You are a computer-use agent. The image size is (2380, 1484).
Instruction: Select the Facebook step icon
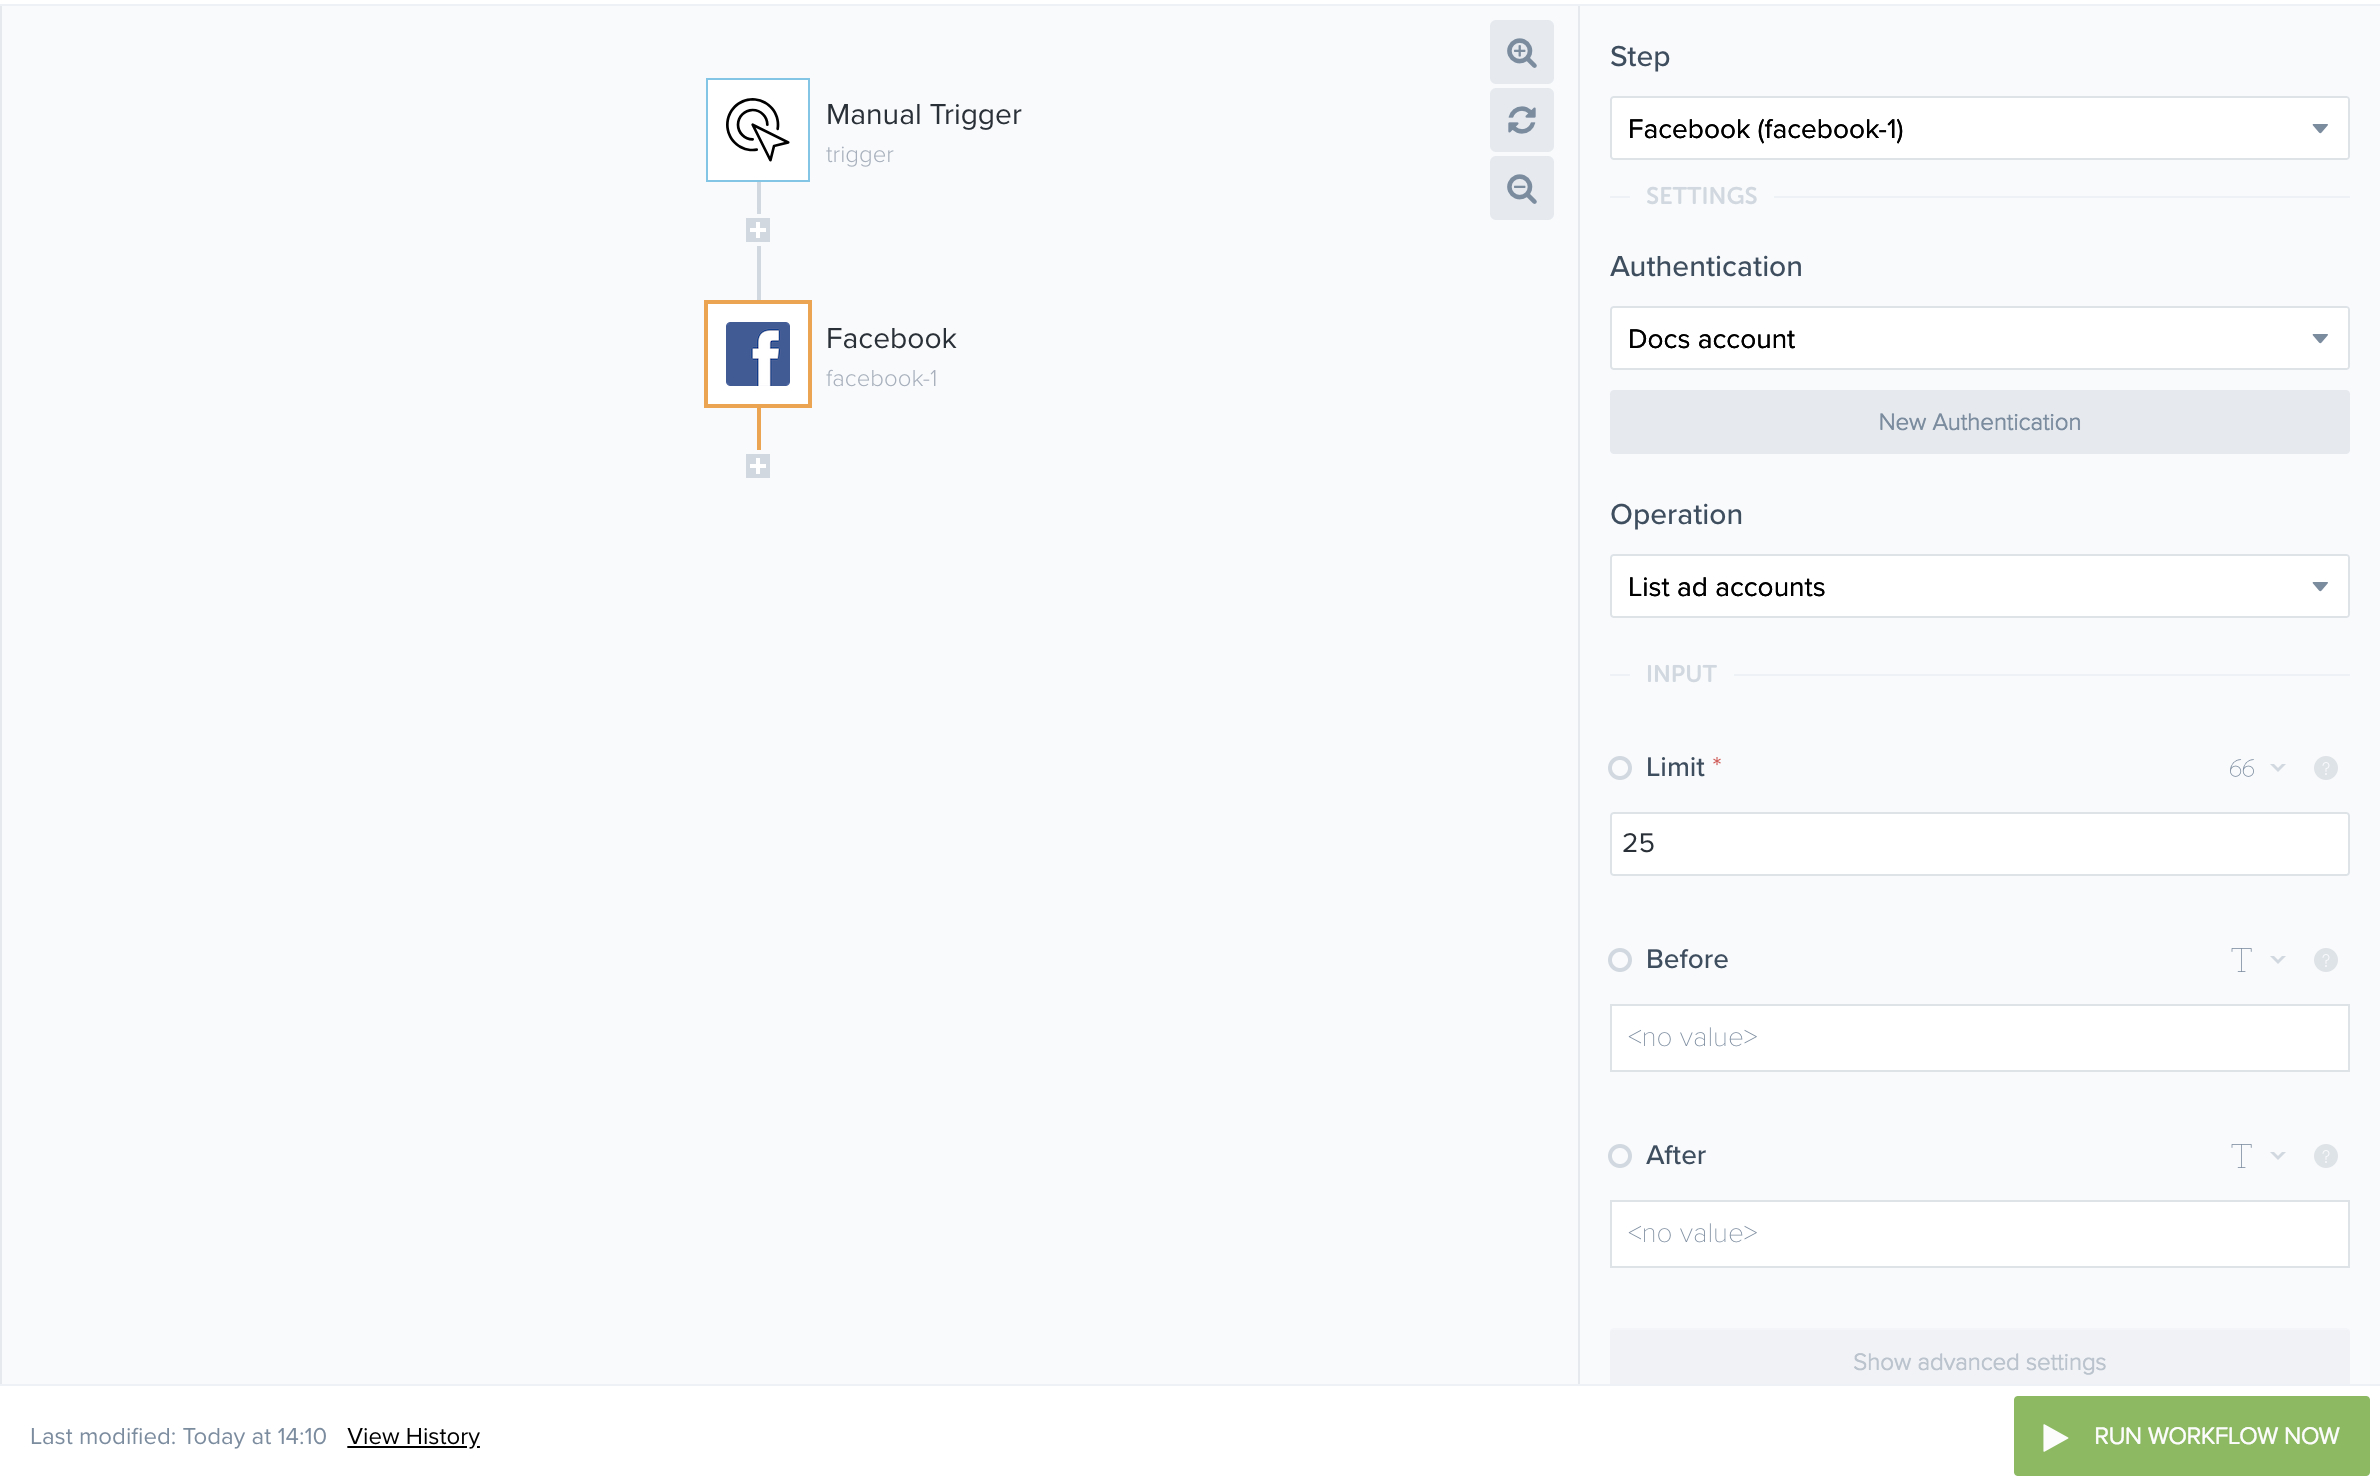757,354
